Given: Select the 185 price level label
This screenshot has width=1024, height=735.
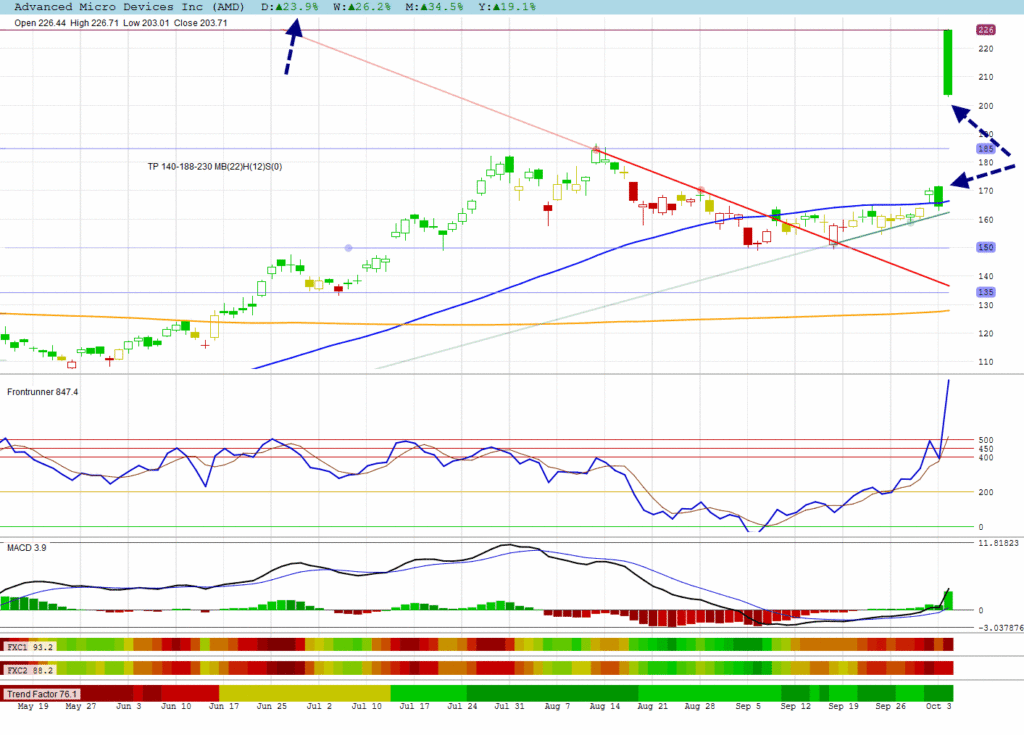Looking at the screenshot, I should 985,149.
